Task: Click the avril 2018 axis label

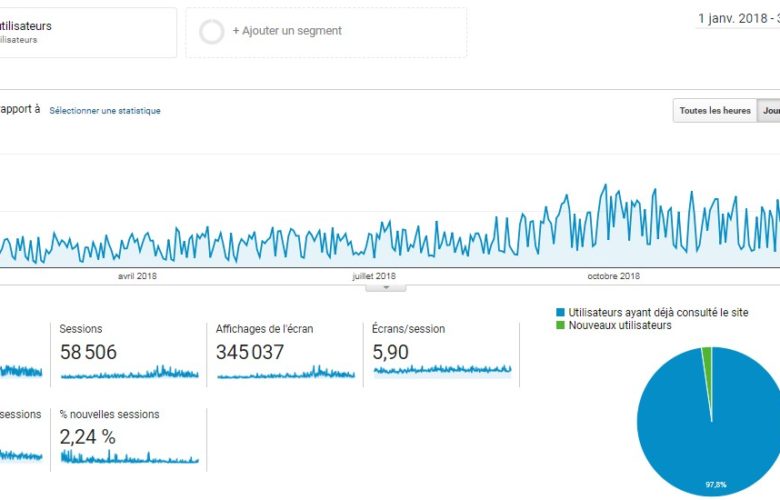Action: click(x=137, y=276)
